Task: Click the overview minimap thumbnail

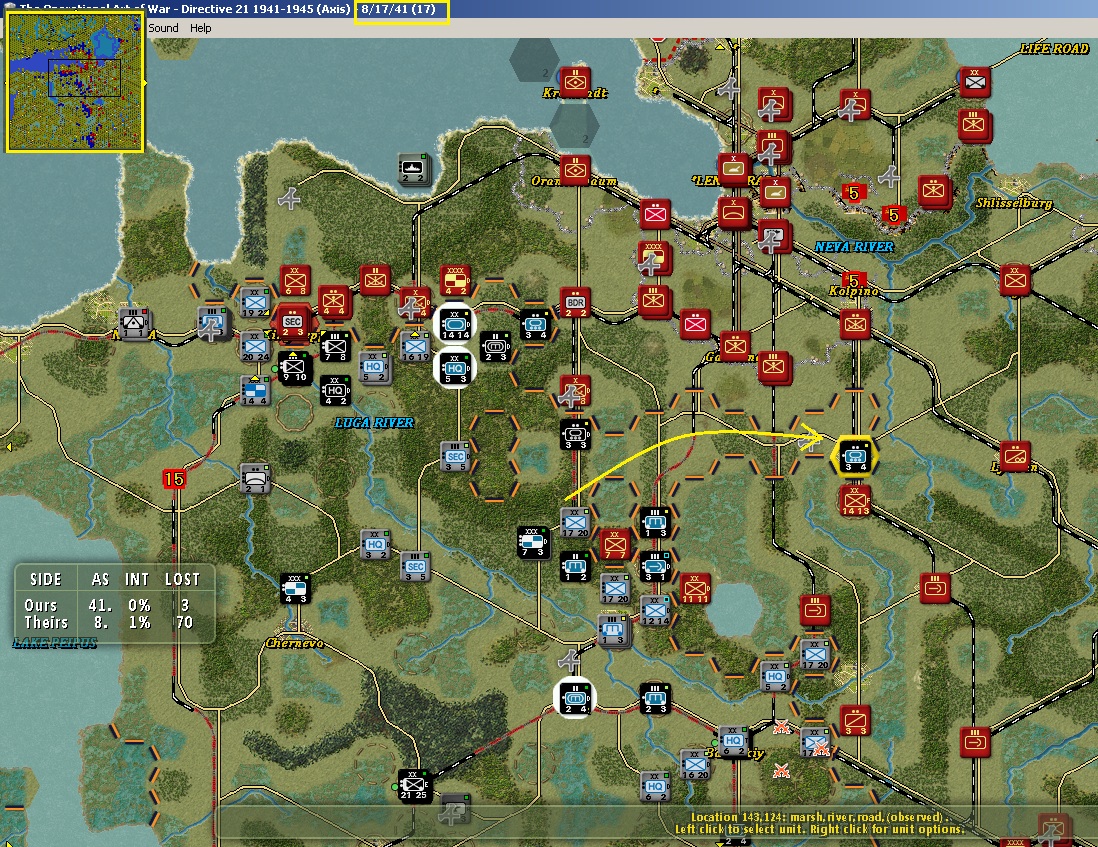Action: point(74,81)
